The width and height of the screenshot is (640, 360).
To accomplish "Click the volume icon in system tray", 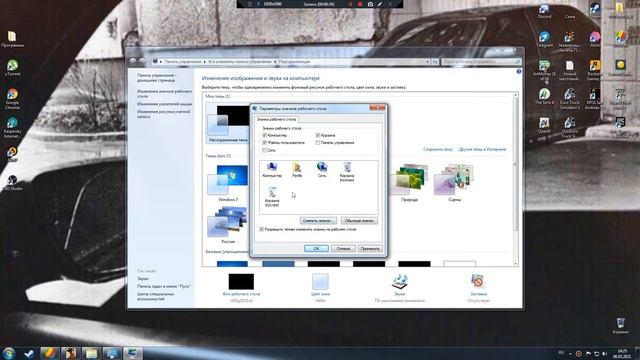I will tap(604, 353).
